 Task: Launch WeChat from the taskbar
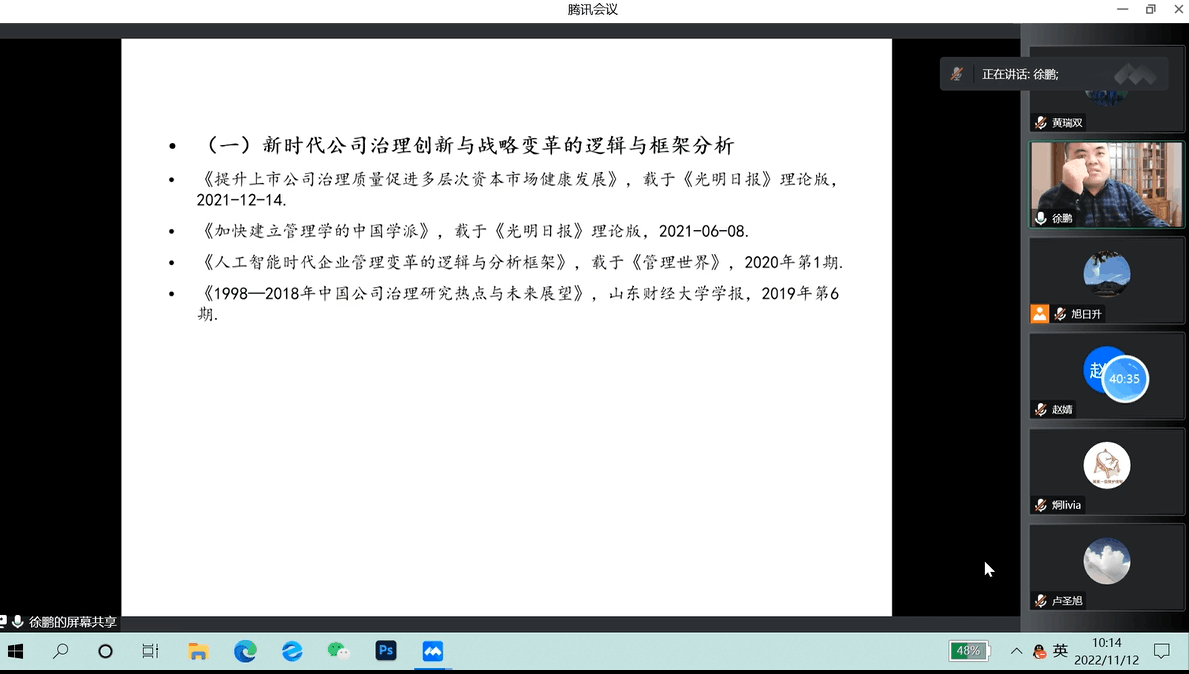(x=339, y=651)
